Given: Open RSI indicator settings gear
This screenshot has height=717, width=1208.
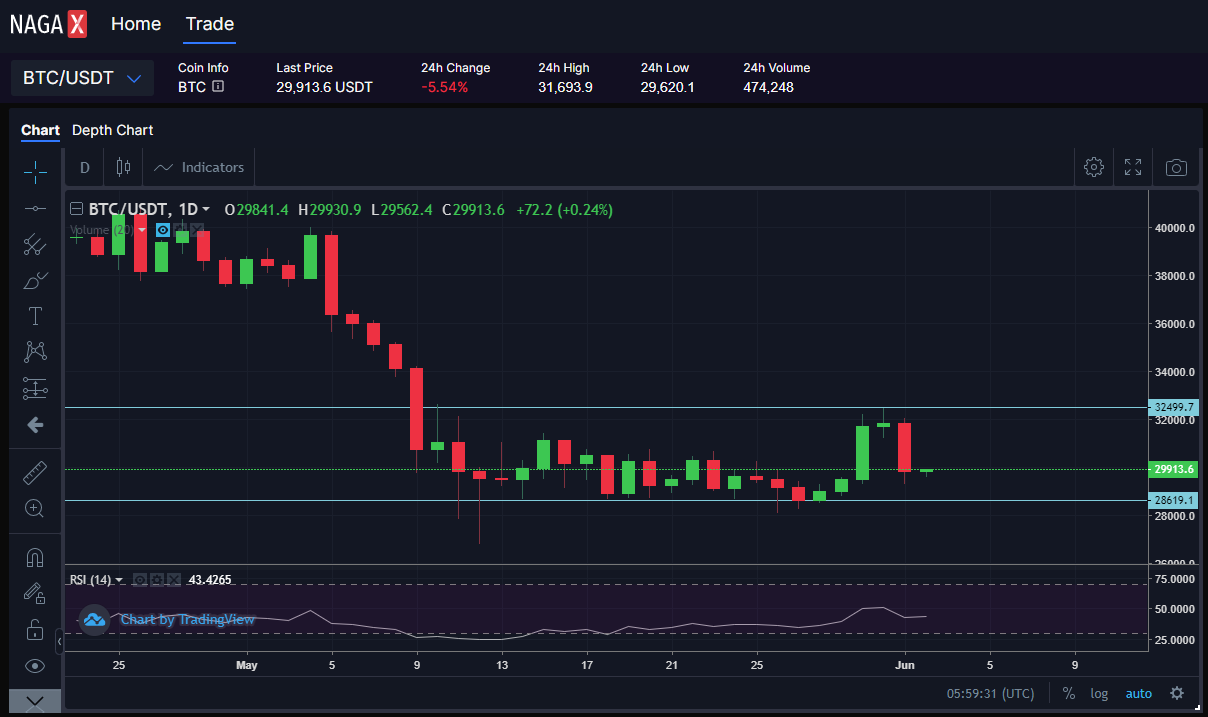Looking at the screenshot, I should (157, 580).
